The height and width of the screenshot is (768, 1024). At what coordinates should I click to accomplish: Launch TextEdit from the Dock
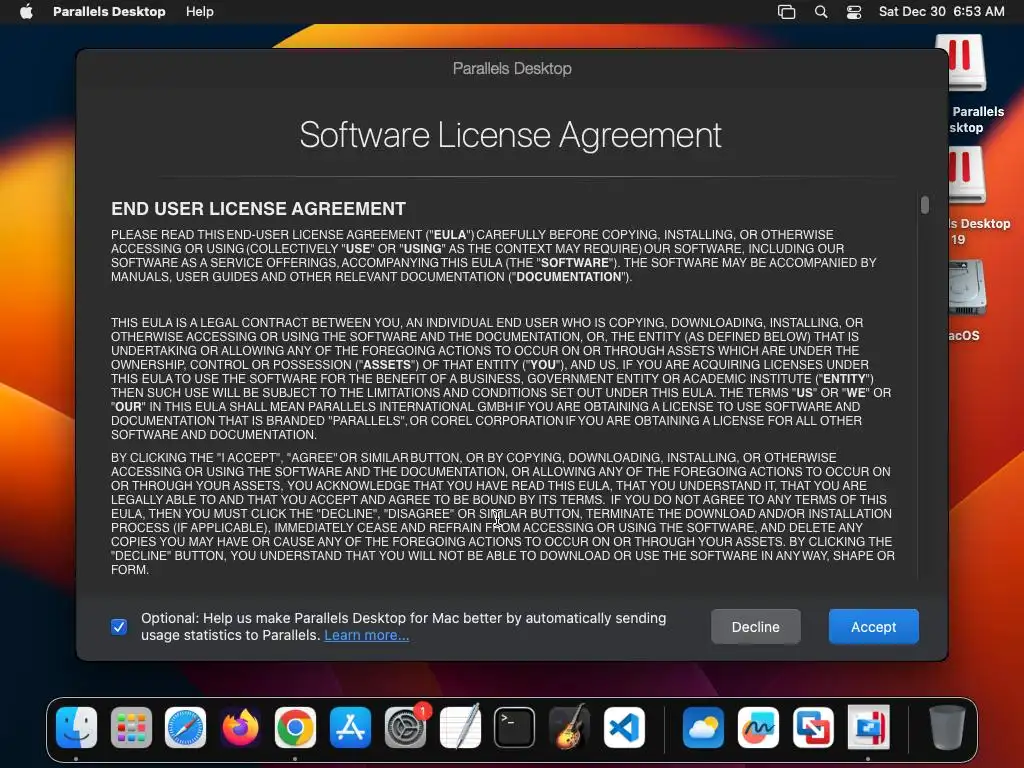pos(460,728)
